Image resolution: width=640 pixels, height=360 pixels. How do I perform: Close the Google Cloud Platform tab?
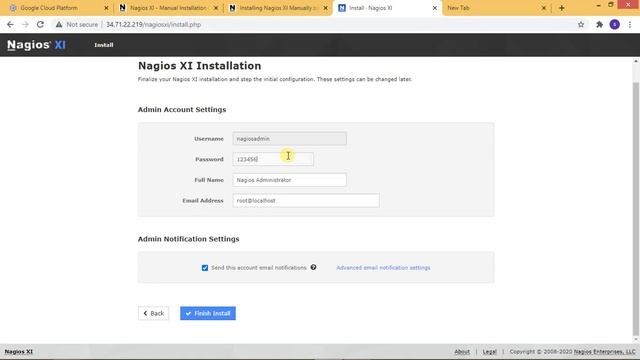[106, 8]
